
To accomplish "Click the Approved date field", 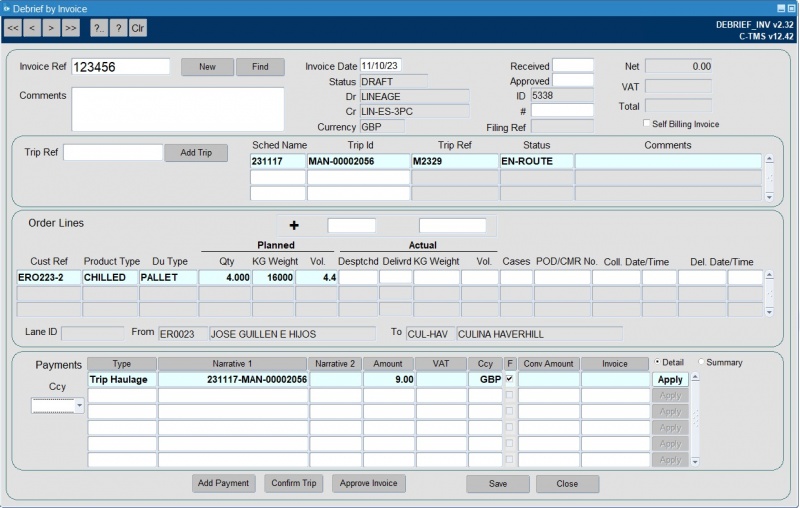I will pyautogui.click(x=573, y=80).
